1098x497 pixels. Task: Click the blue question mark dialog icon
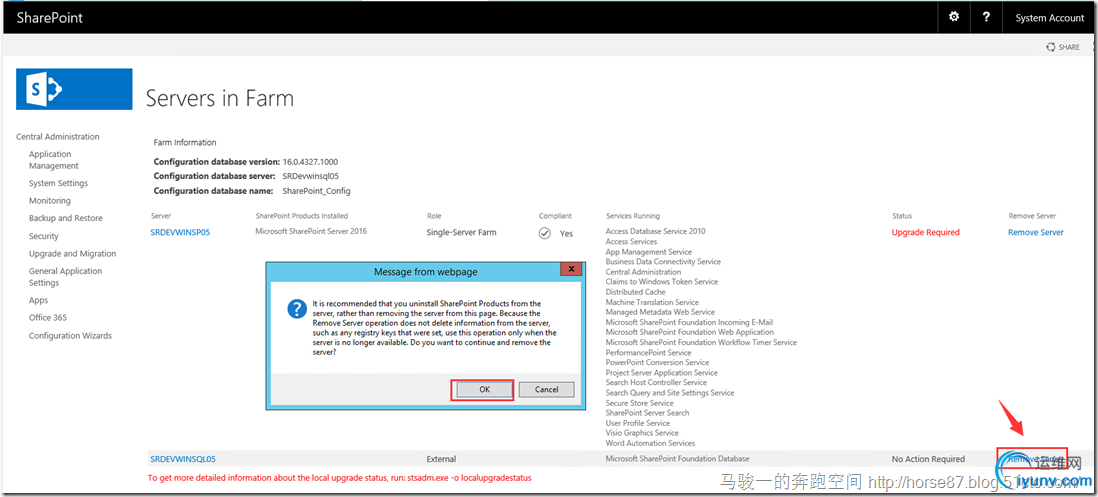(x=298, y=309)
